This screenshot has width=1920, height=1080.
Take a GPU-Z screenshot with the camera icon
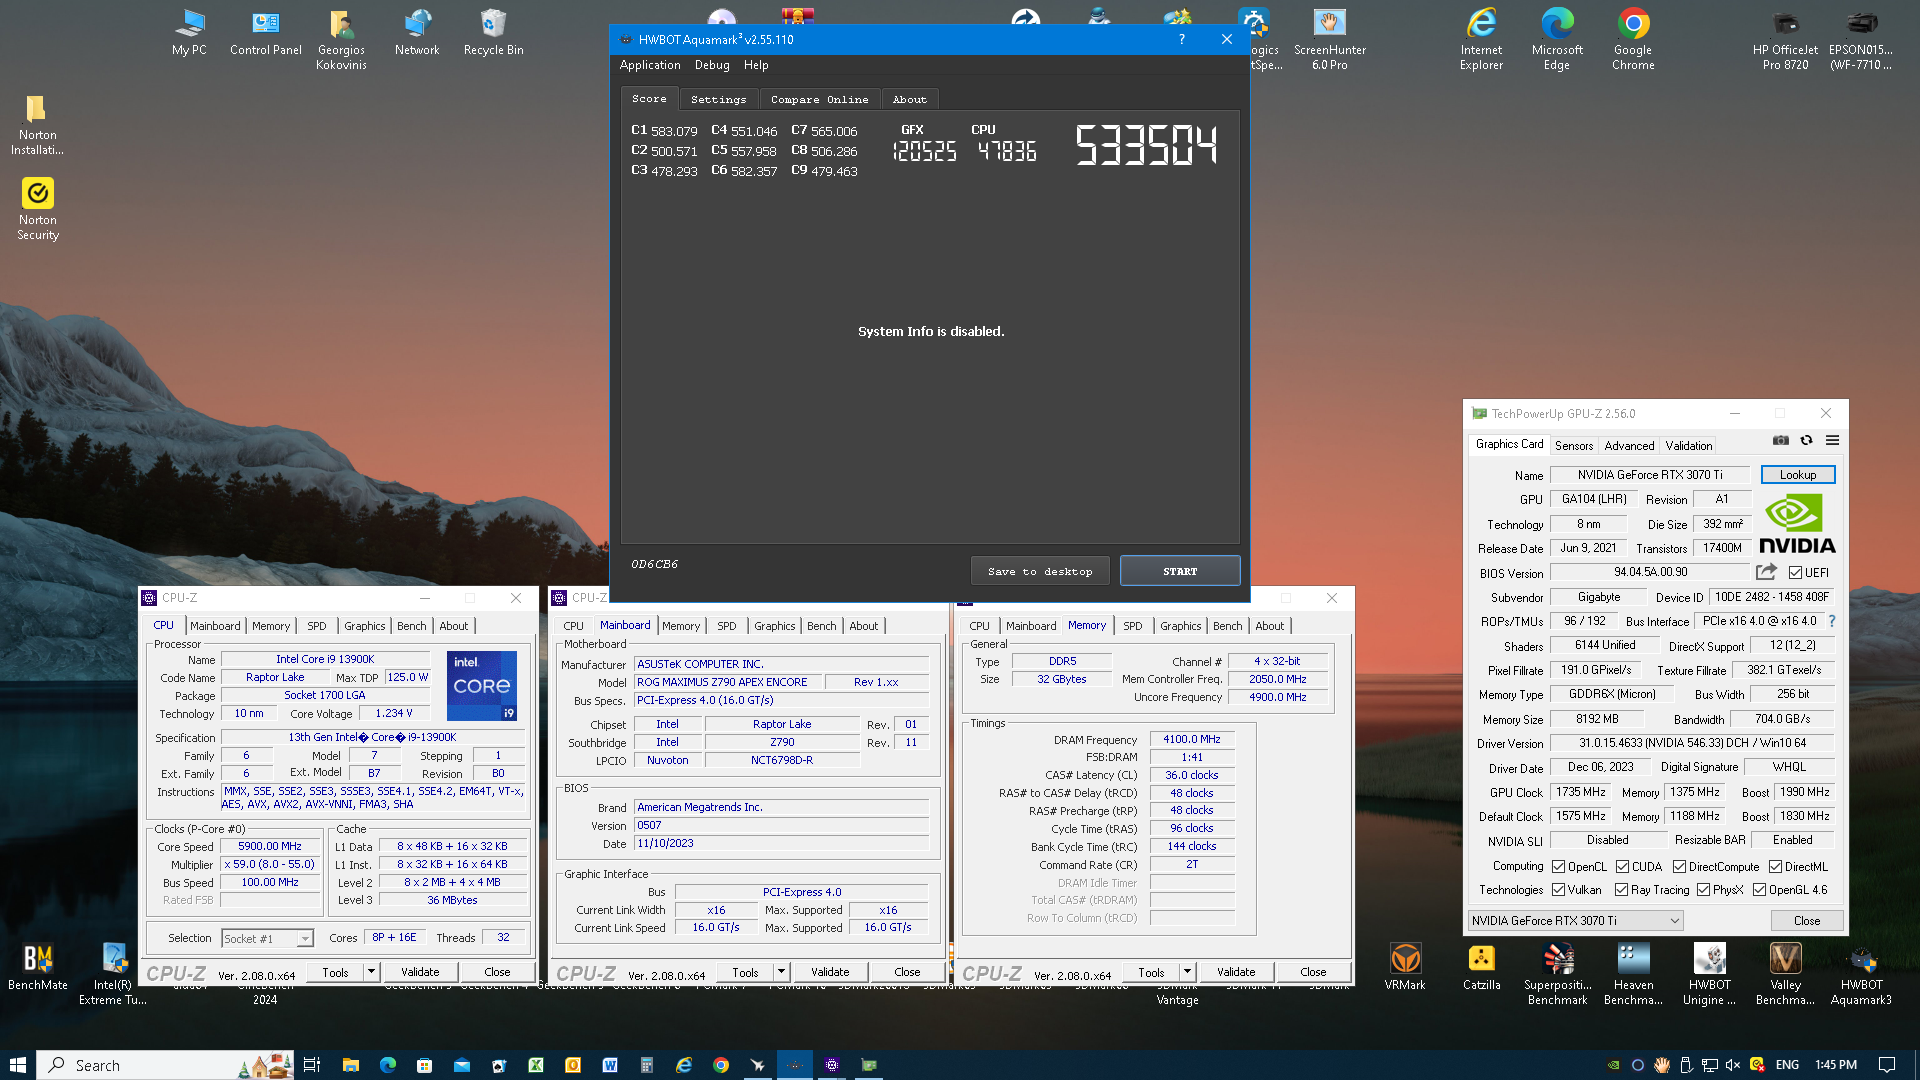point(1781,441)
